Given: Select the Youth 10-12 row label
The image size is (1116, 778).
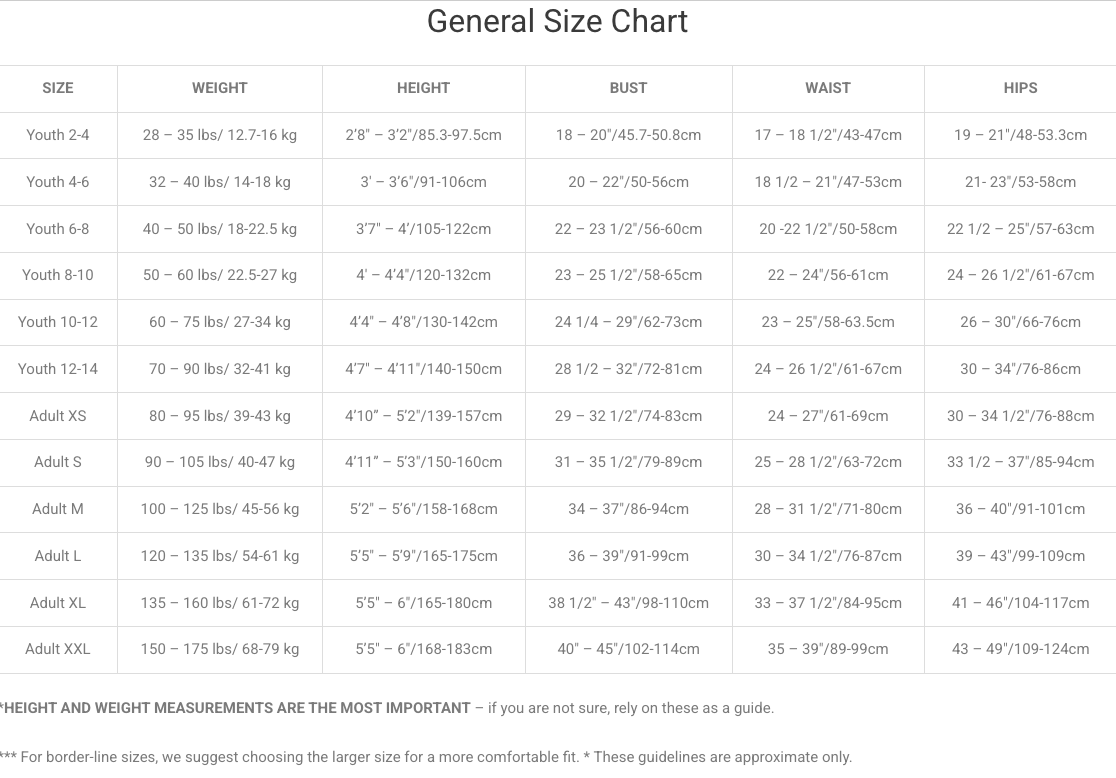Looking at the screenshot, I should [58, 322].
